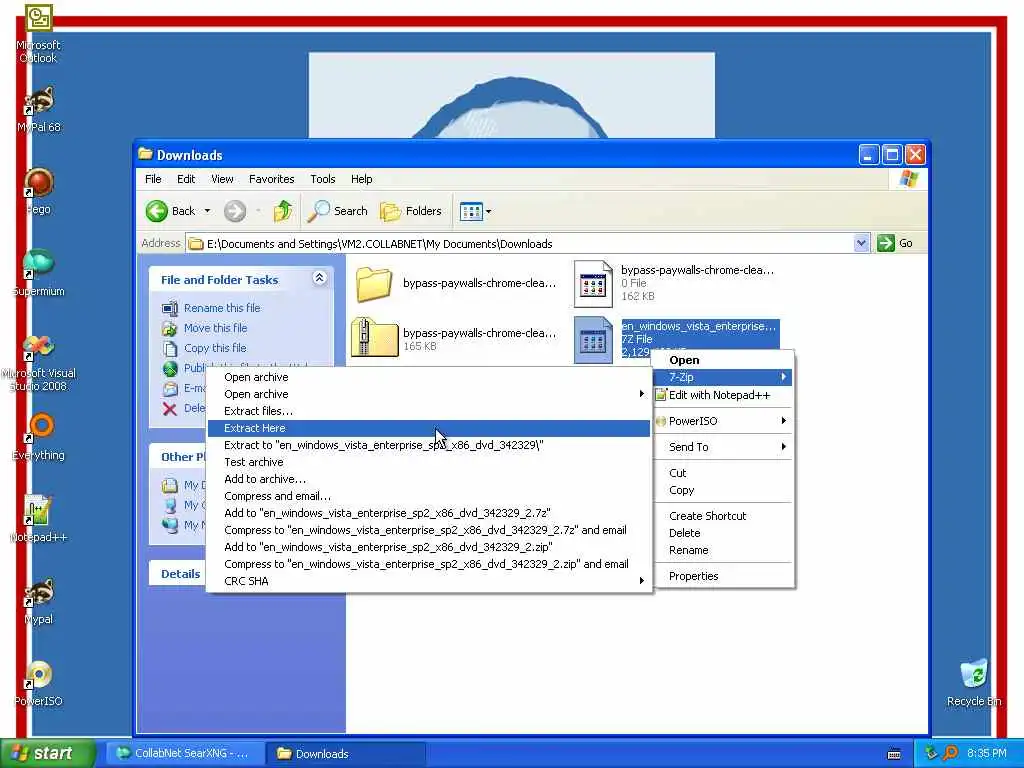Click the green Back arrow button

(x=157, y=211)
